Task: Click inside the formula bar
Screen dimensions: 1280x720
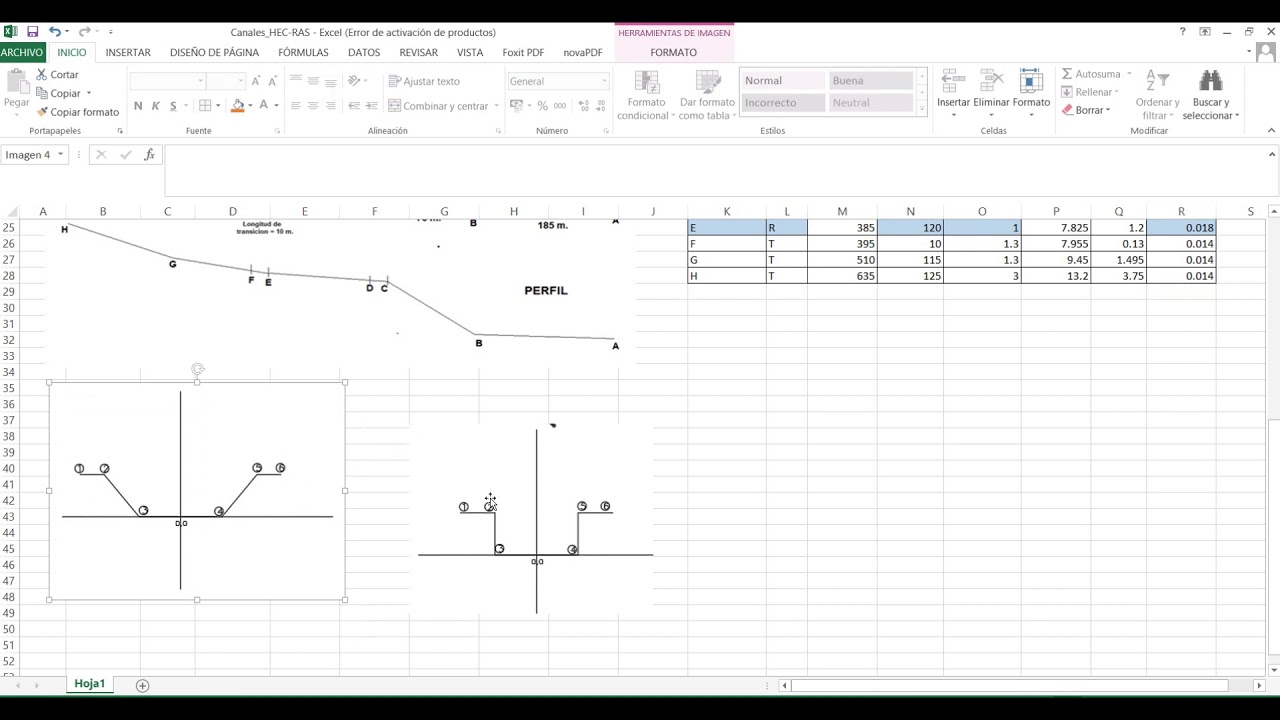Action: tap(715, 169)
